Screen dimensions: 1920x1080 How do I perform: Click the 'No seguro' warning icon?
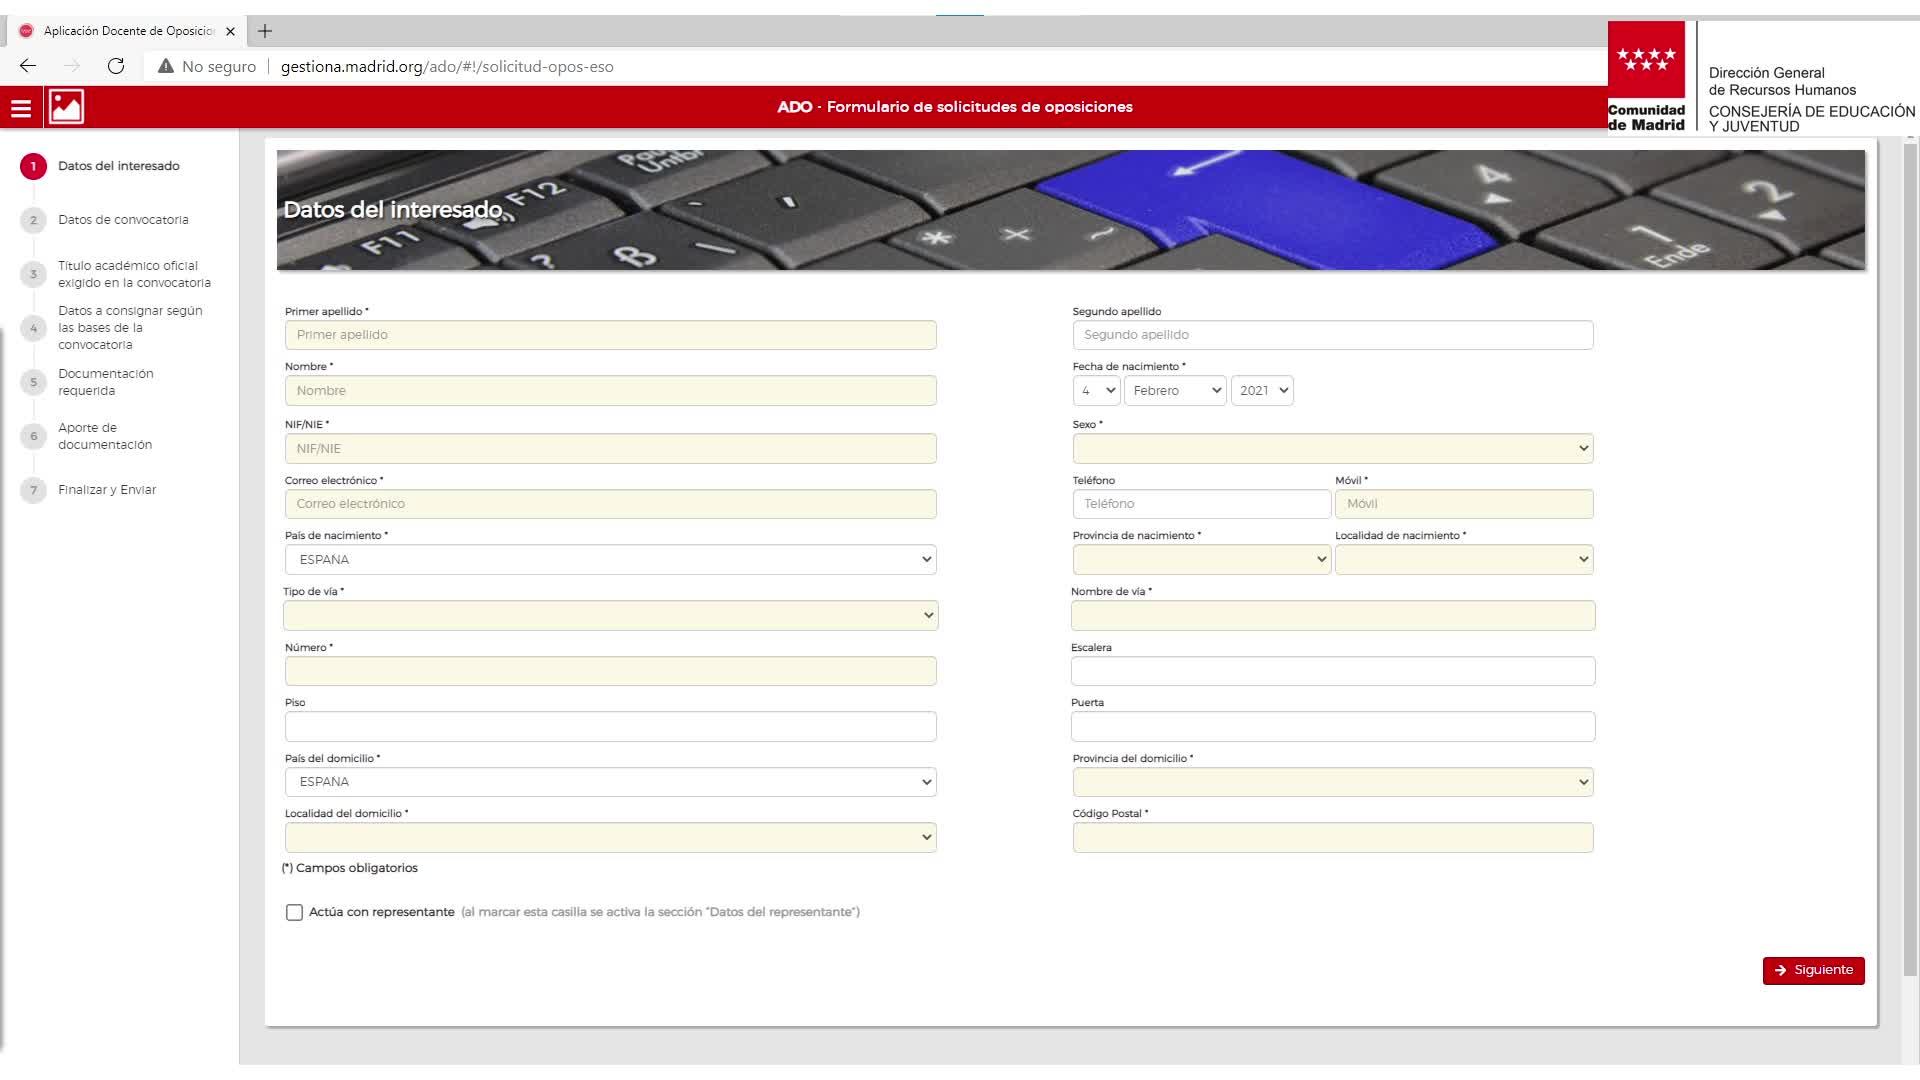point(166,66)
